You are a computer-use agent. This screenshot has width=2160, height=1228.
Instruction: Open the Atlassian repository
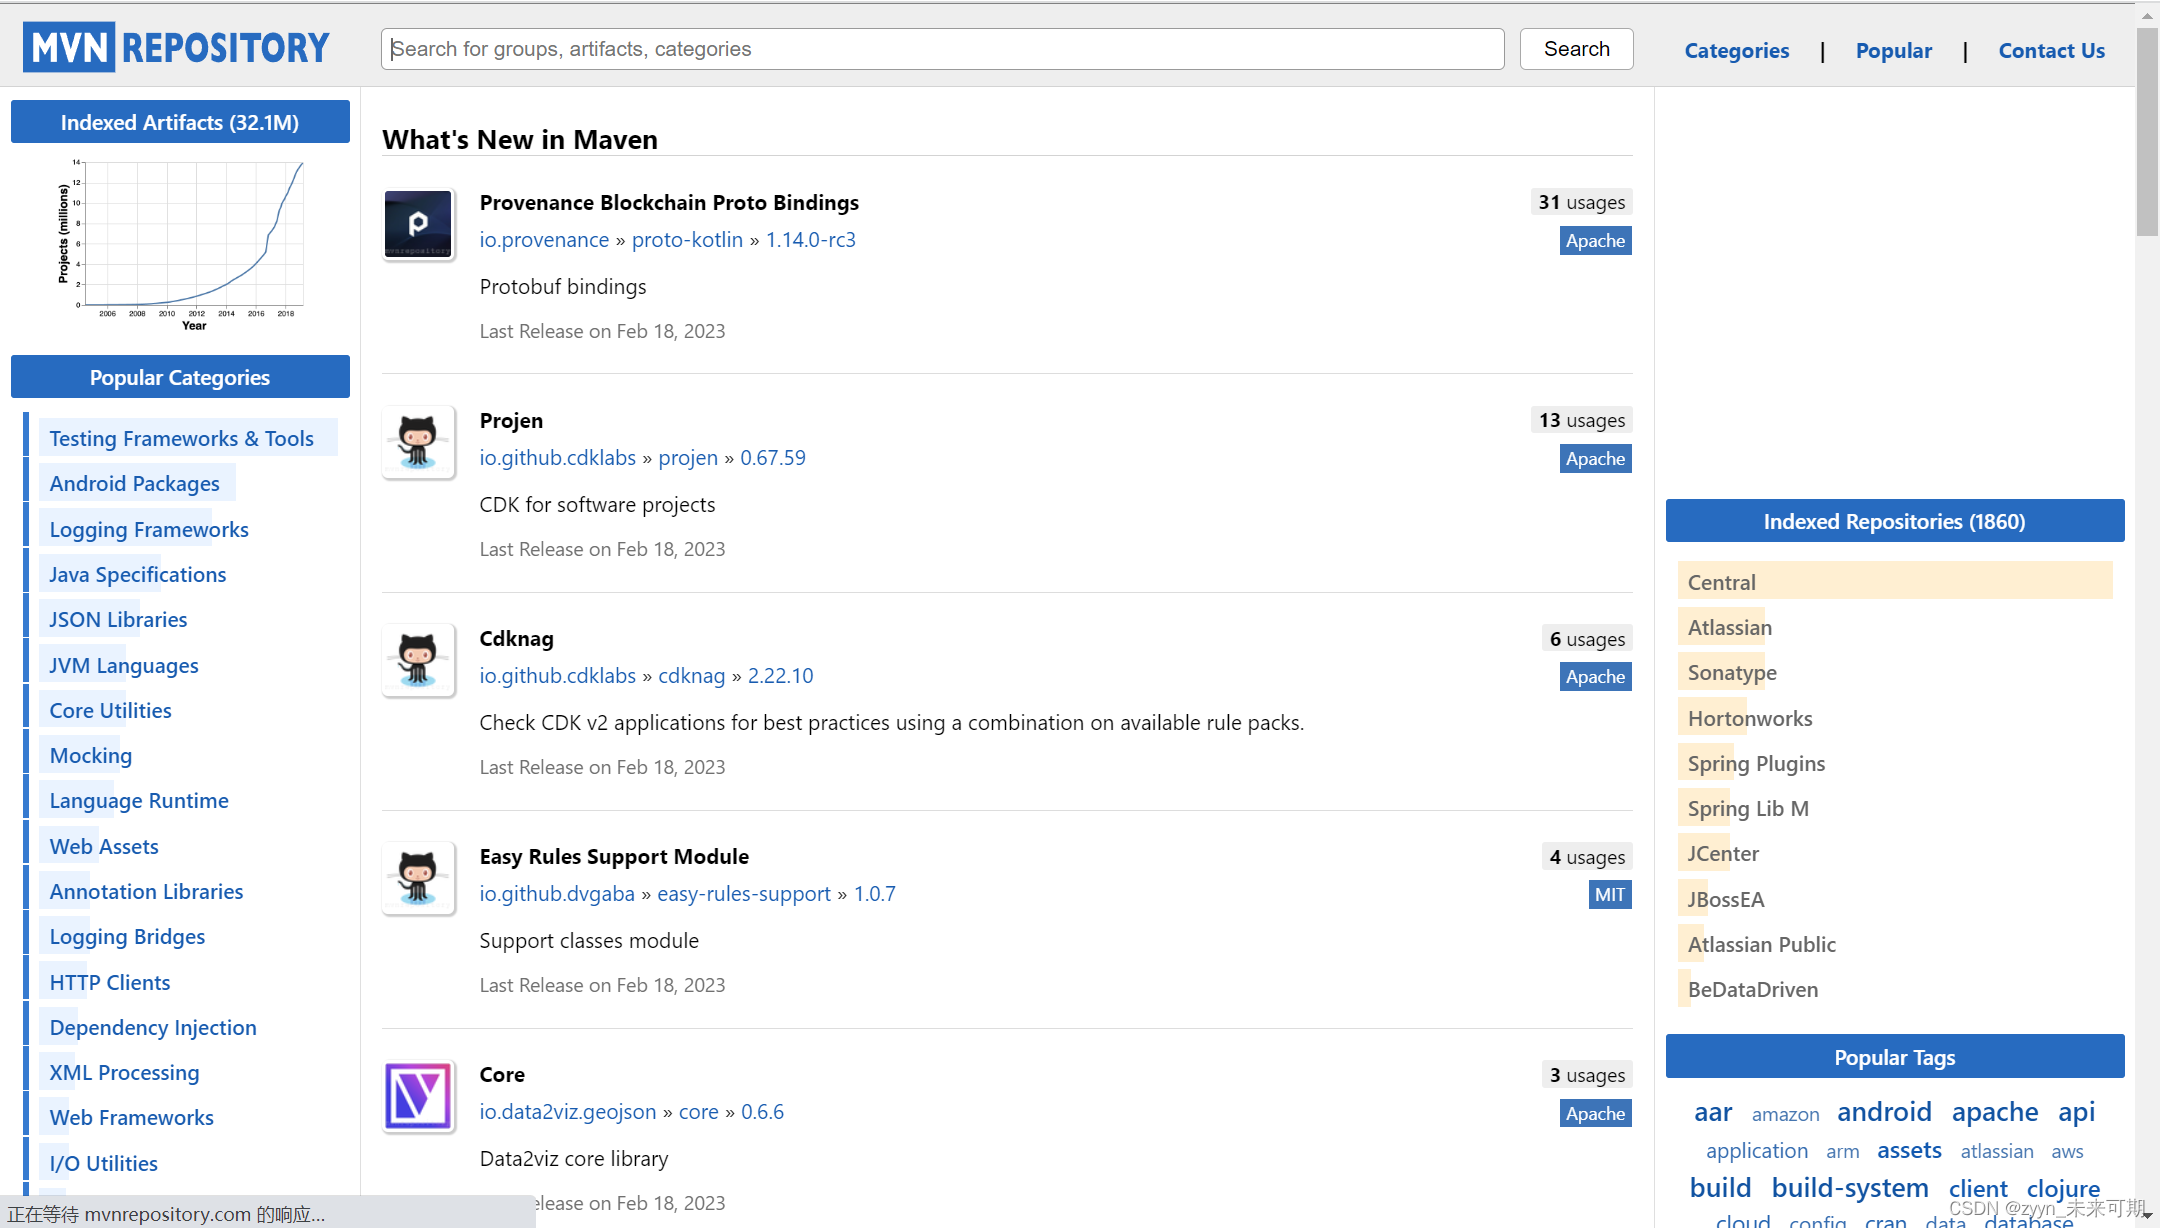(x=1730, y=627)
